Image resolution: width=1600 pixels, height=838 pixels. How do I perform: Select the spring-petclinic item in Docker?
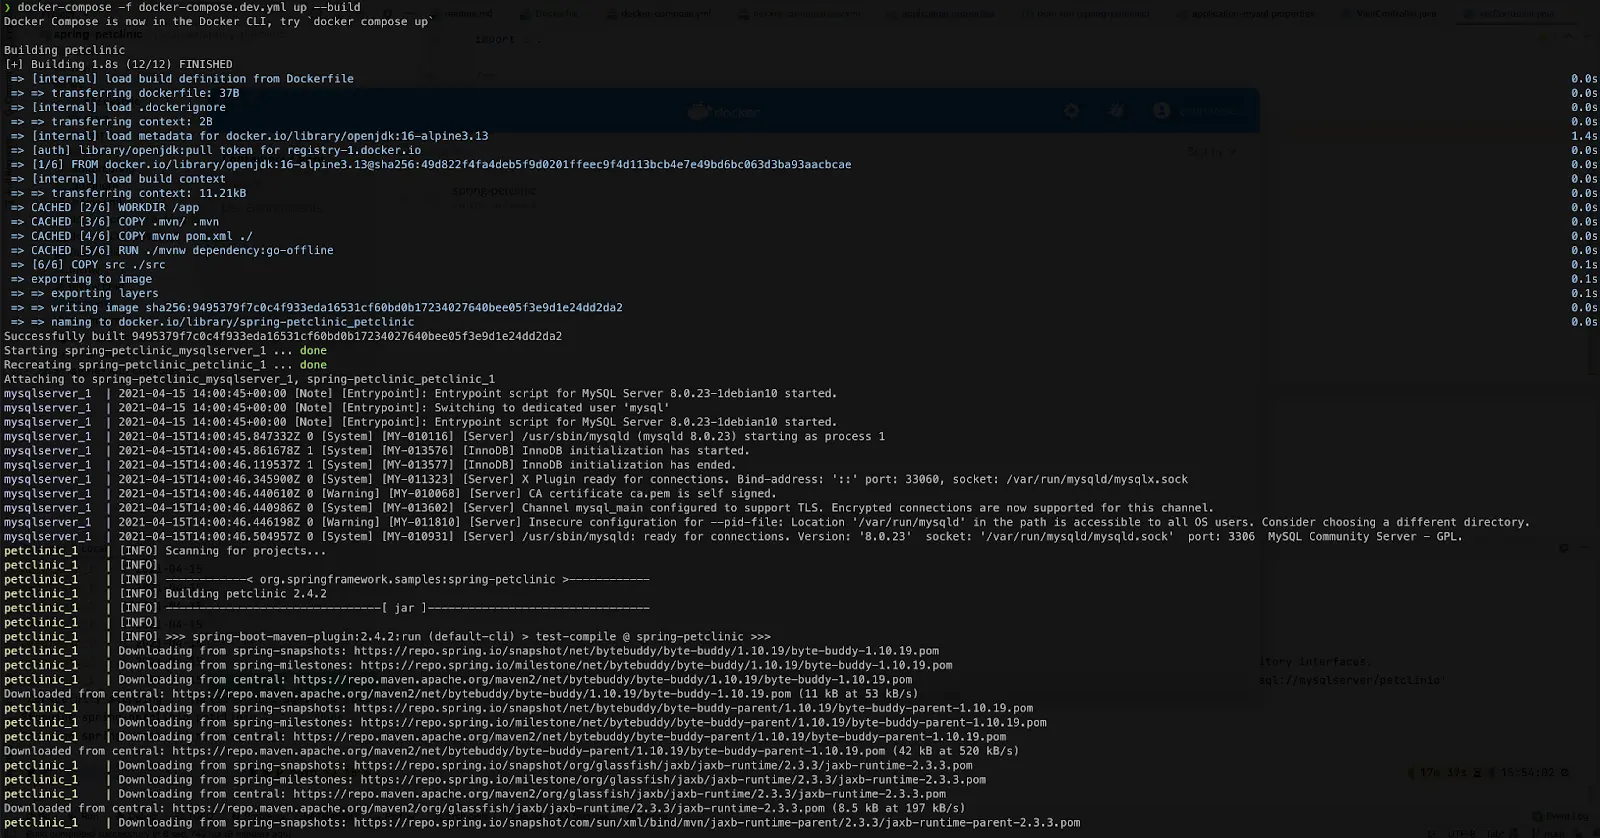point(493,190)
